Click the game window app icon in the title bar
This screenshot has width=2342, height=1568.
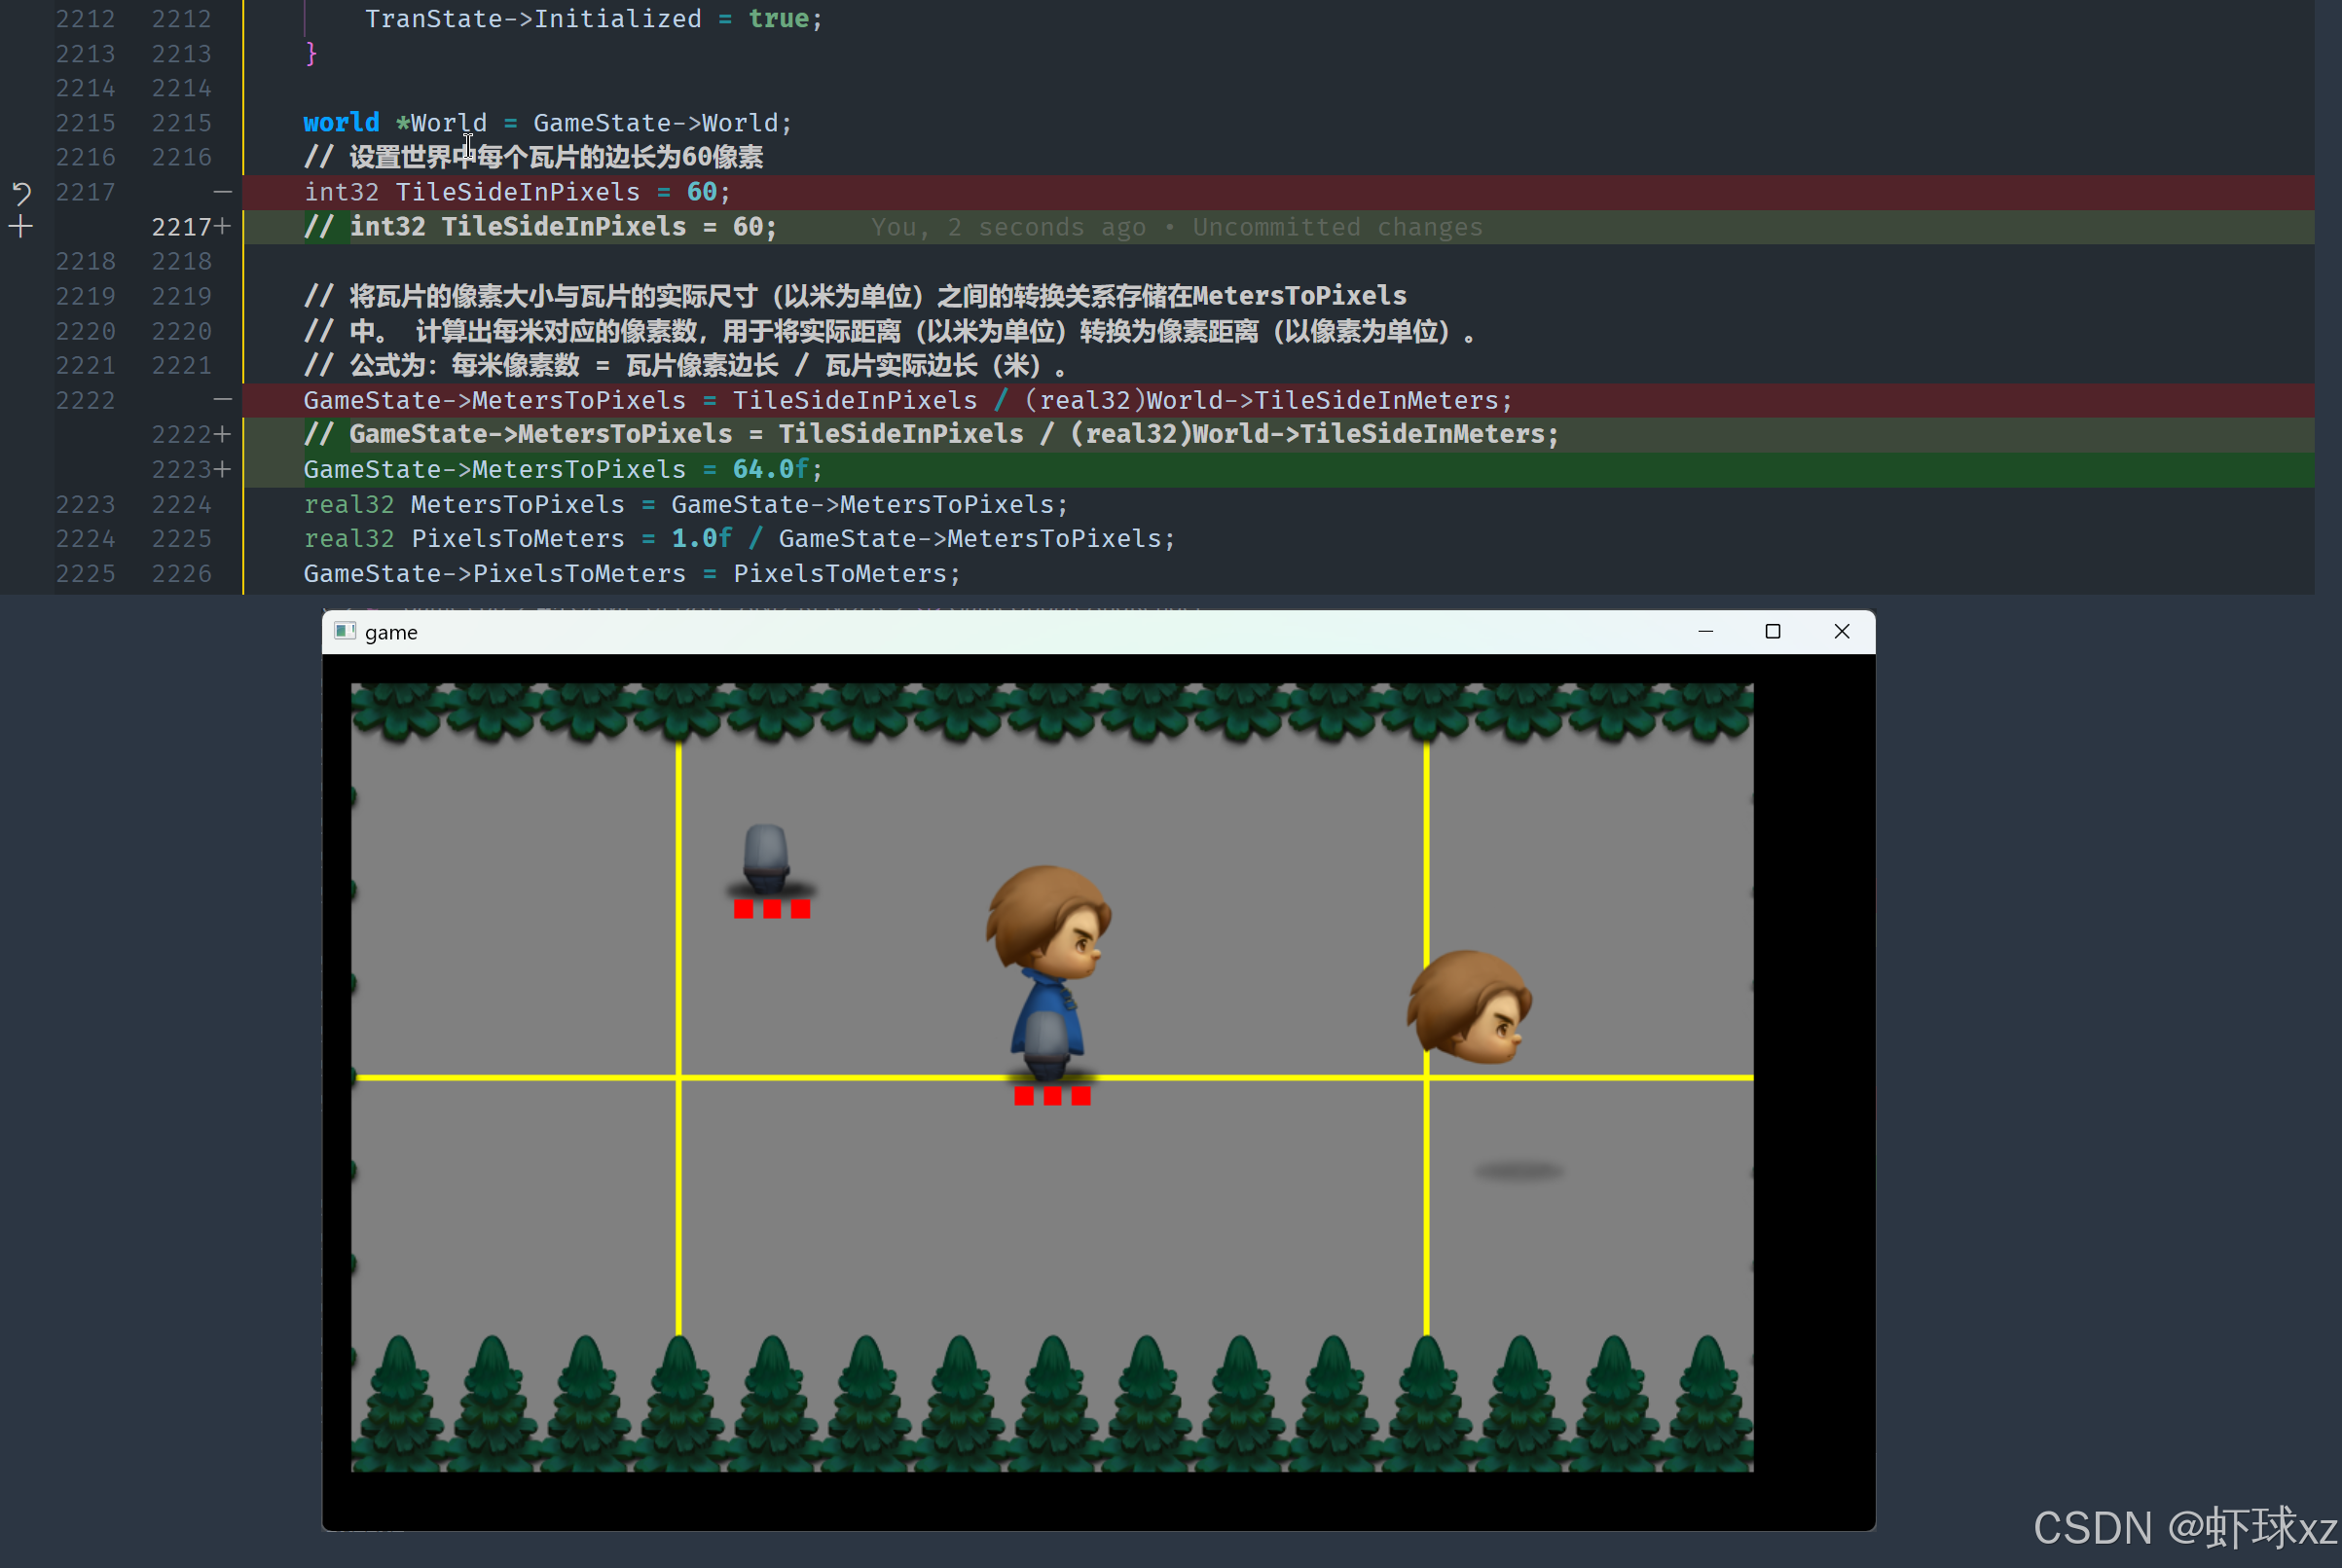(345, 631)
